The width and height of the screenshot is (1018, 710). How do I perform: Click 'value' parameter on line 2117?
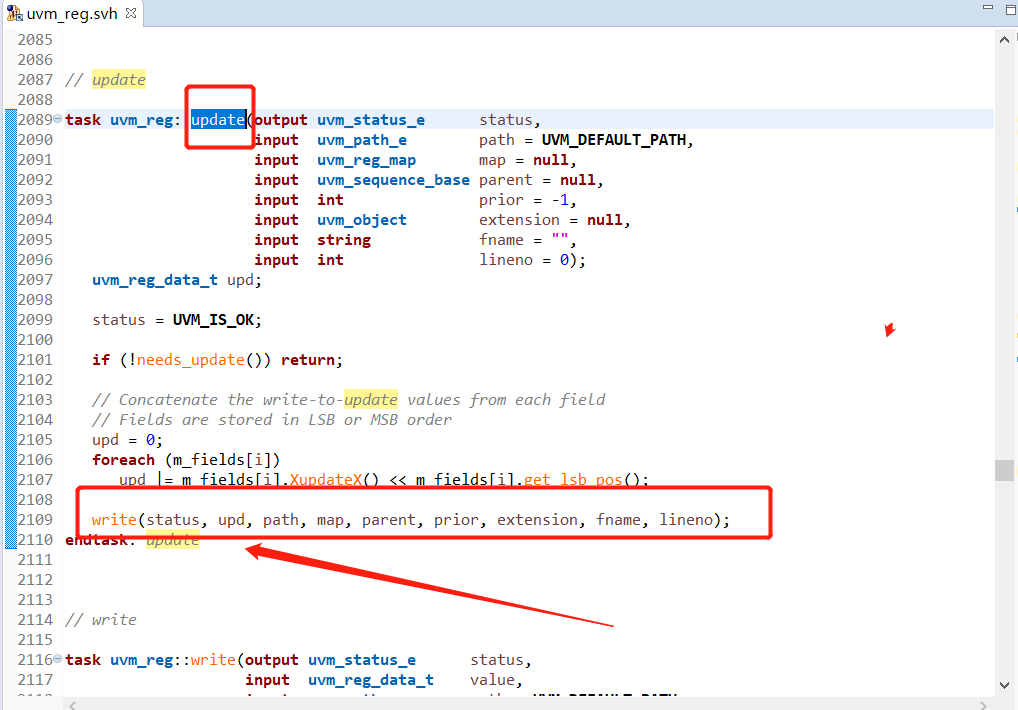[492, 680]
